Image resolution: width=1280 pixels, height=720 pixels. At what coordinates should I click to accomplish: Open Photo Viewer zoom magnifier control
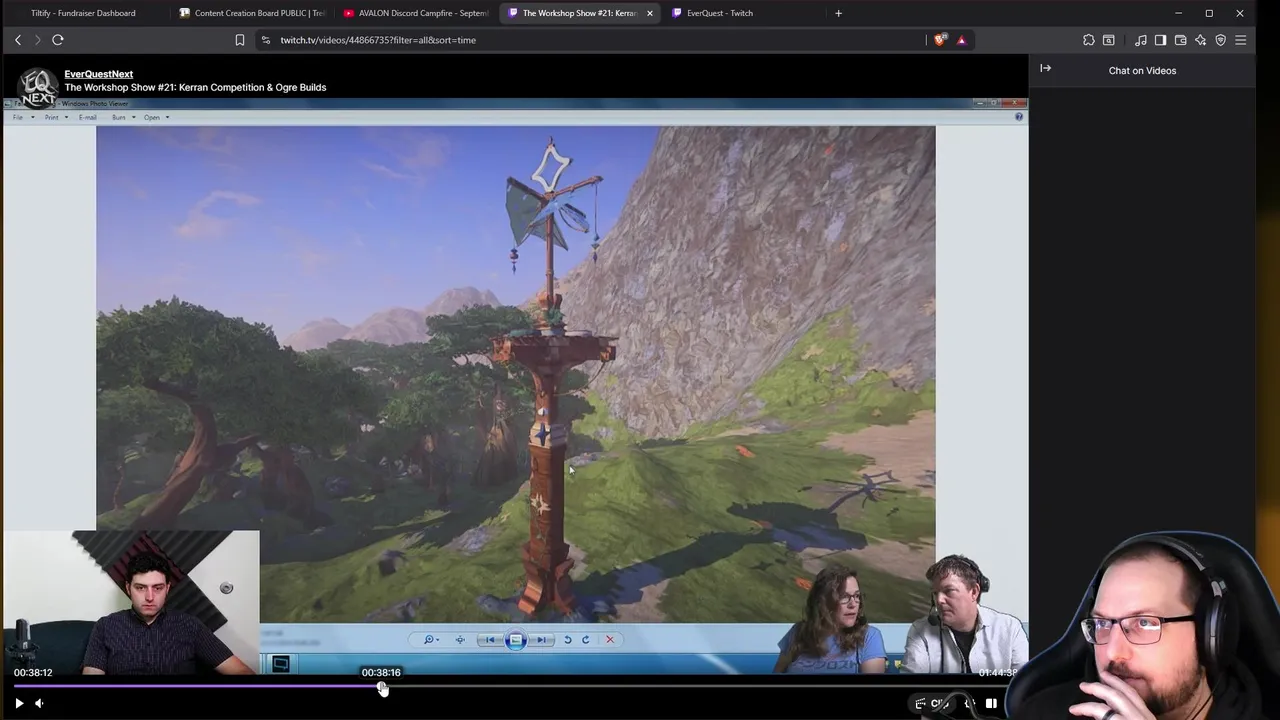pyautogui.click(x=430, y=640)
